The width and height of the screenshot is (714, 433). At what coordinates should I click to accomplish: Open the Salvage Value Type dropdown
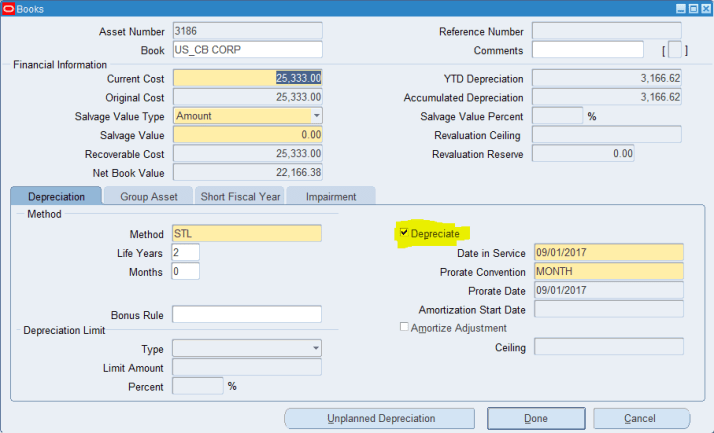(x=316, y=116)
